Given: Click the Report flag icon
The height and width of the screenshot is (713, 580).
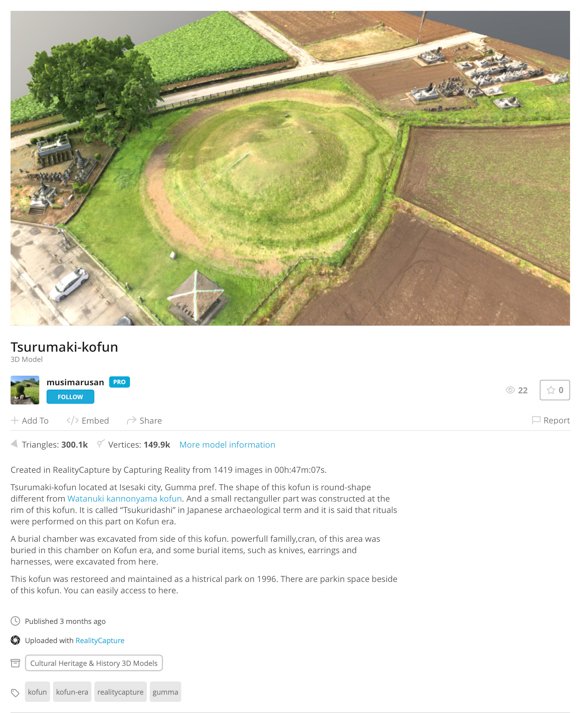Looking at the screenshot, I should click(536, 420).
